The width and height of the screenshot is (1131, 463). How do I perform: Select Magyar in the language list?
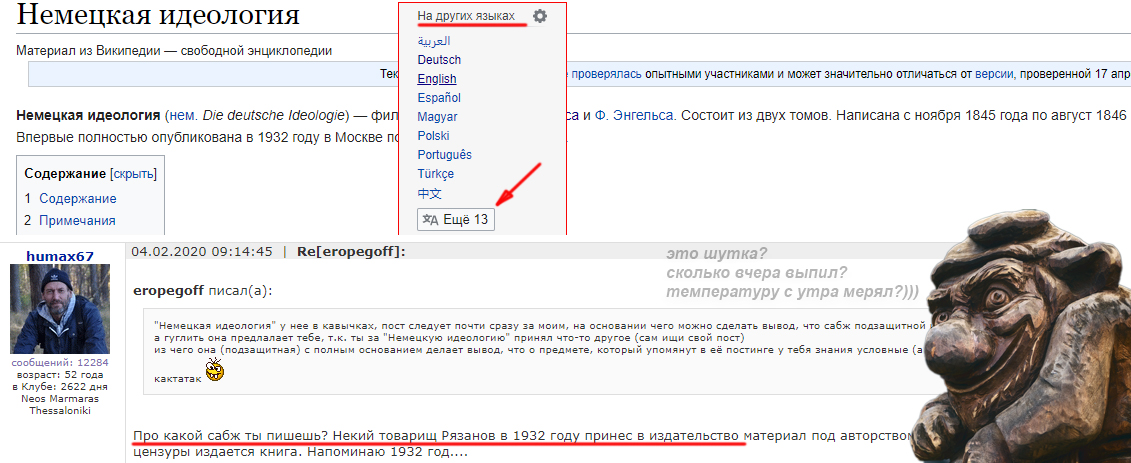pos(437,117)
